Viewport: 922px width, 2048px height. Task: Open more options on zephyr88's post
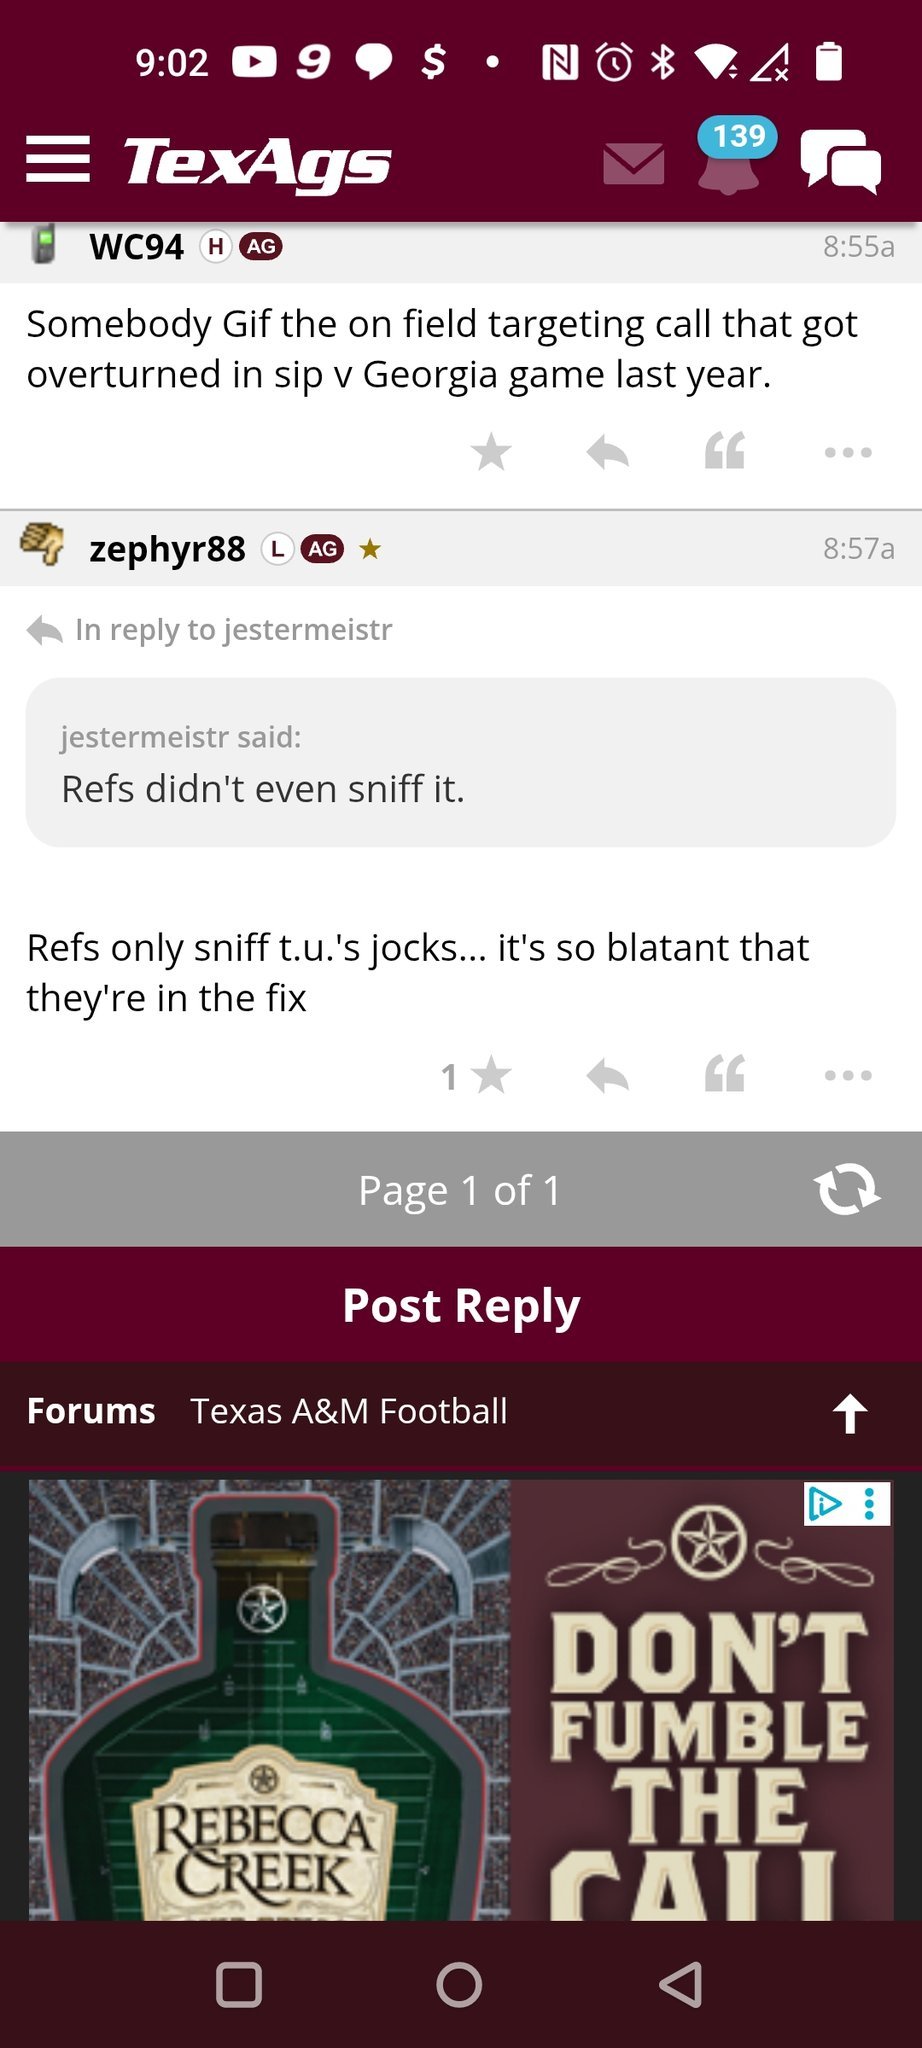coord(848,1076)
